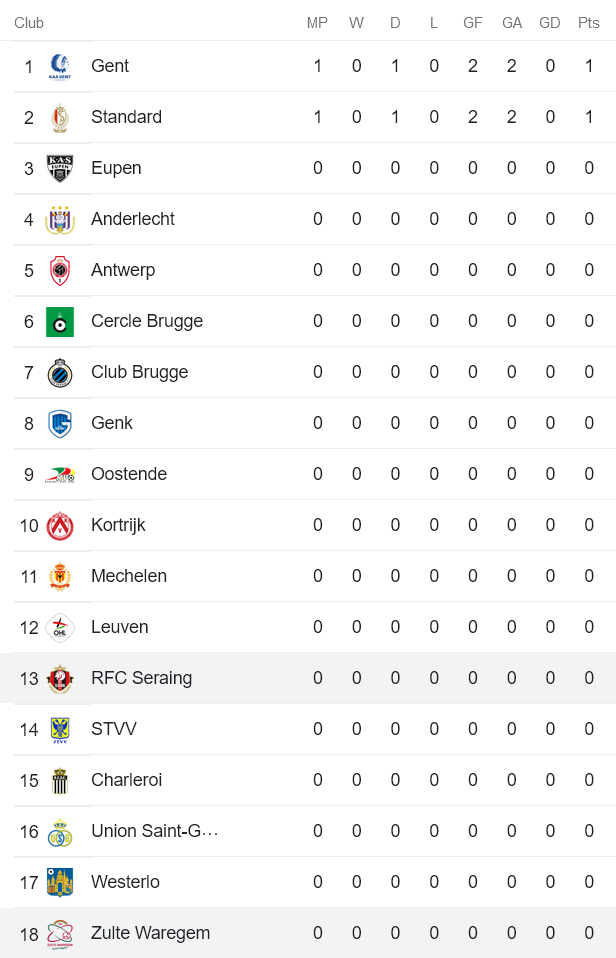Click the Zulte Waregem crest
This screenshot has width=616, height=958.
[x=58, y=933]
